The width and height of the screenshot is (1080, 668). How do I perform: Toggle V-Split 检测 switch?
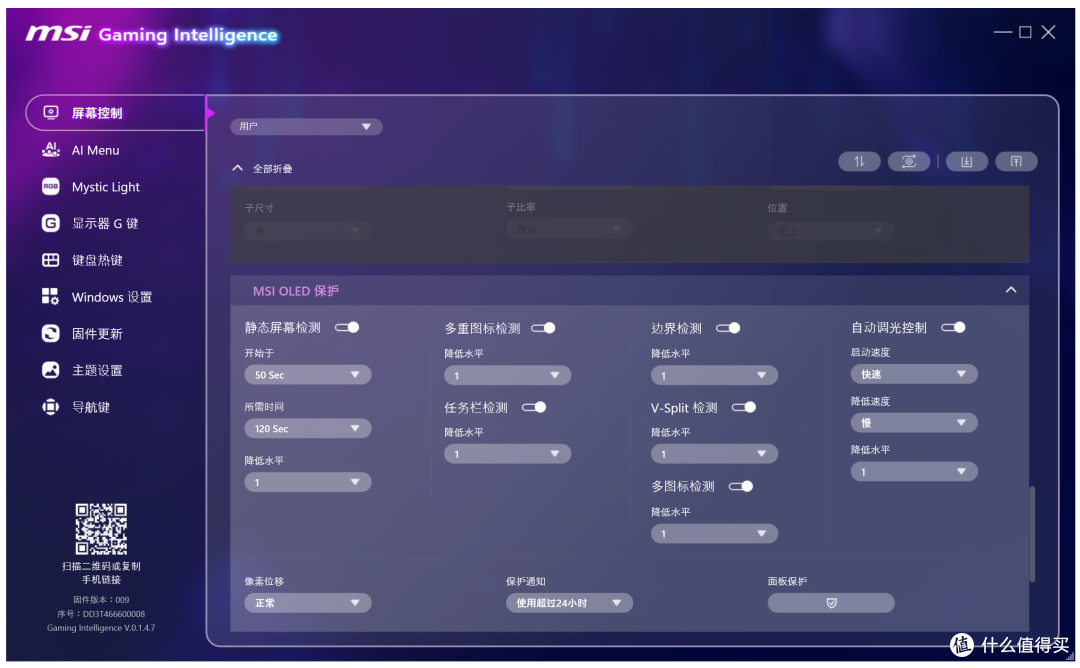click(x=744, y=407)
